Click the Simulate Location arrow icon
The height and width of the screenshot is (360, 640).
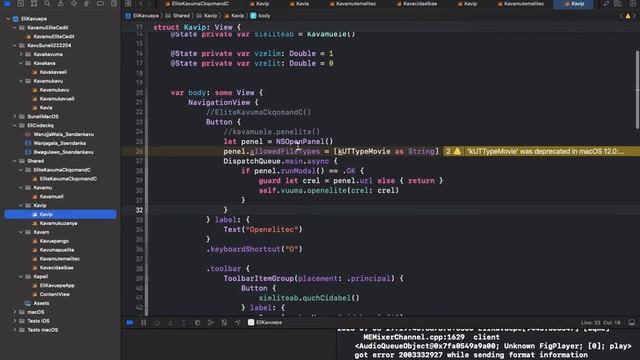coord(238,322)
